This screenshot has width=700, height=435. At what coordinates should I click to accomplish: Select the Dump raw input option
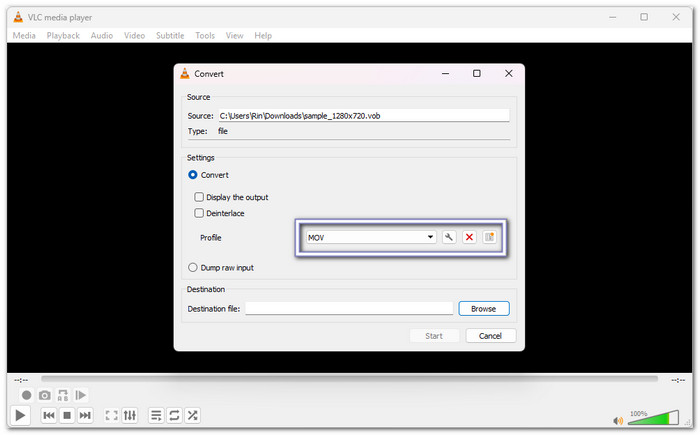[192, 268]
